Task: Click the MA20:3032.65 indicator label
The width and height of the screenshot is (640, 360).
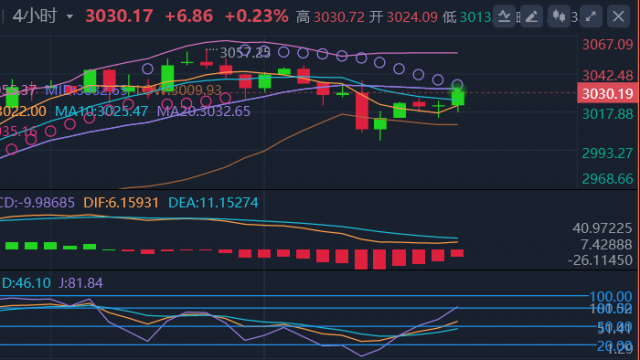Action: tap(204, 111)
